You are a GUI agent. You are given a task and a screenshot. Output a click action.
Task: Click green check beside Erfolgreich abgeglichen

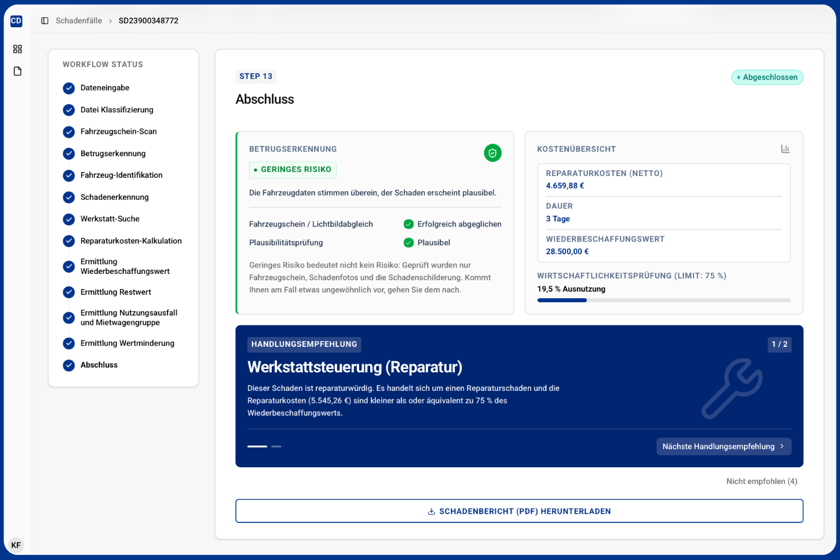409,224
